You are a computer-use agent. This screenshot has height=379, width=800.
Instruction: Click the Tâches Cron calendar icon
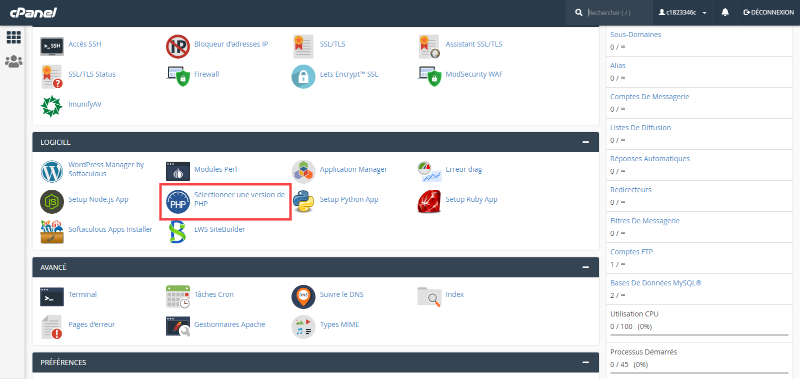(178, 296)
